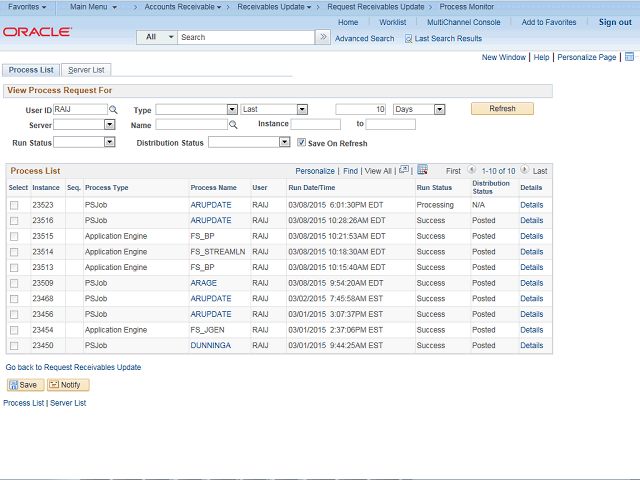The height and width of the screenshot is (480, 640).
Task: Click the User ID lookup magnifier icon
Action: 113,109
